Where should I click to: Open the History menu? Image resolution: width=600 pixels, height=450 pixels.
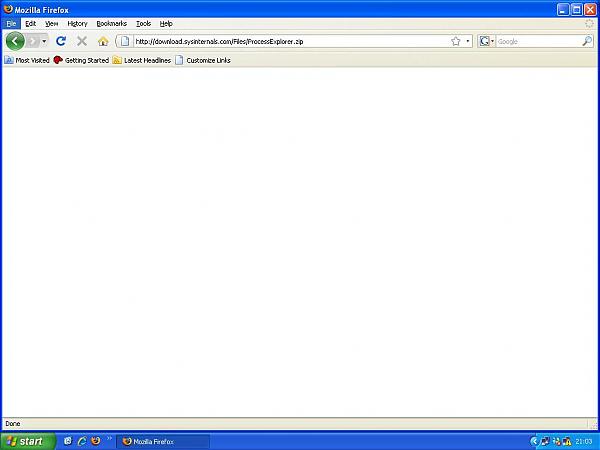77,24
